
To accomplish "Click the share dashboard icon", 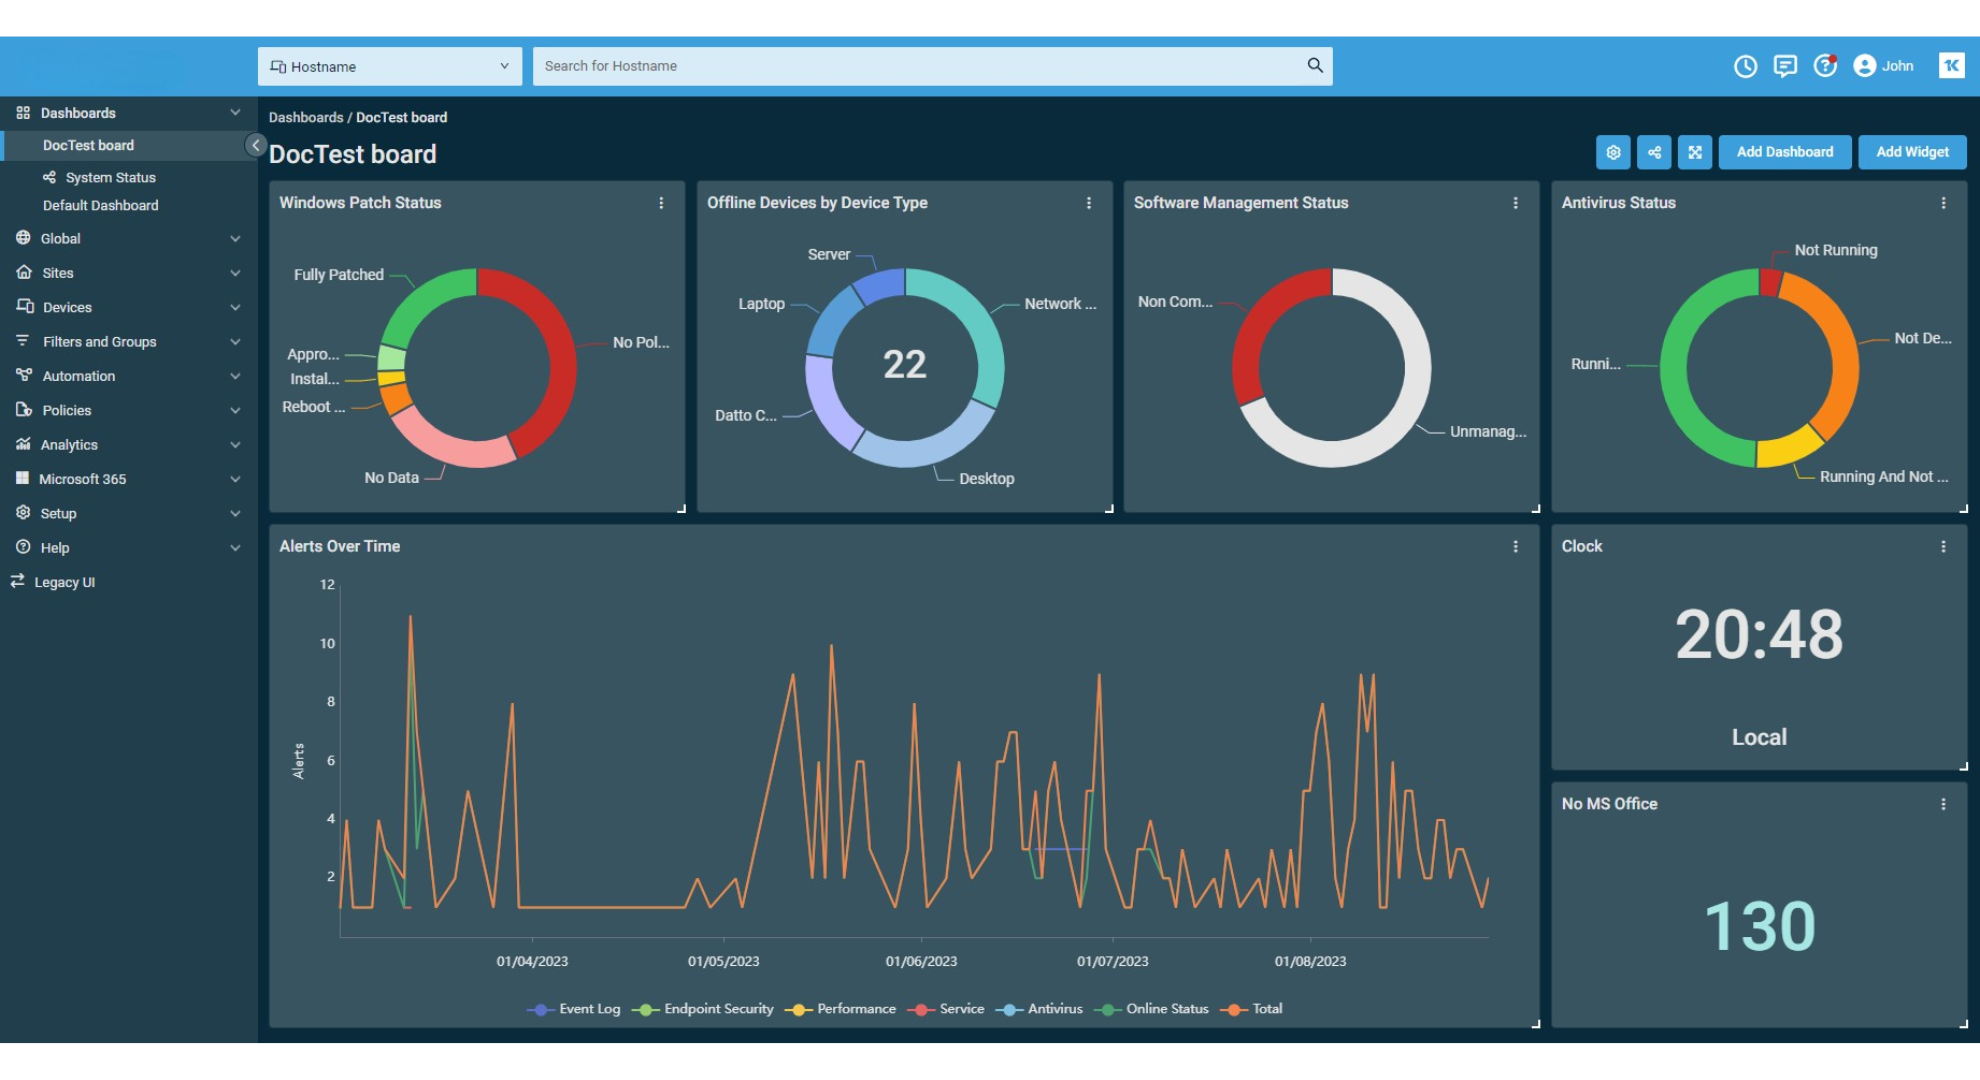I will pos(1654,152).
